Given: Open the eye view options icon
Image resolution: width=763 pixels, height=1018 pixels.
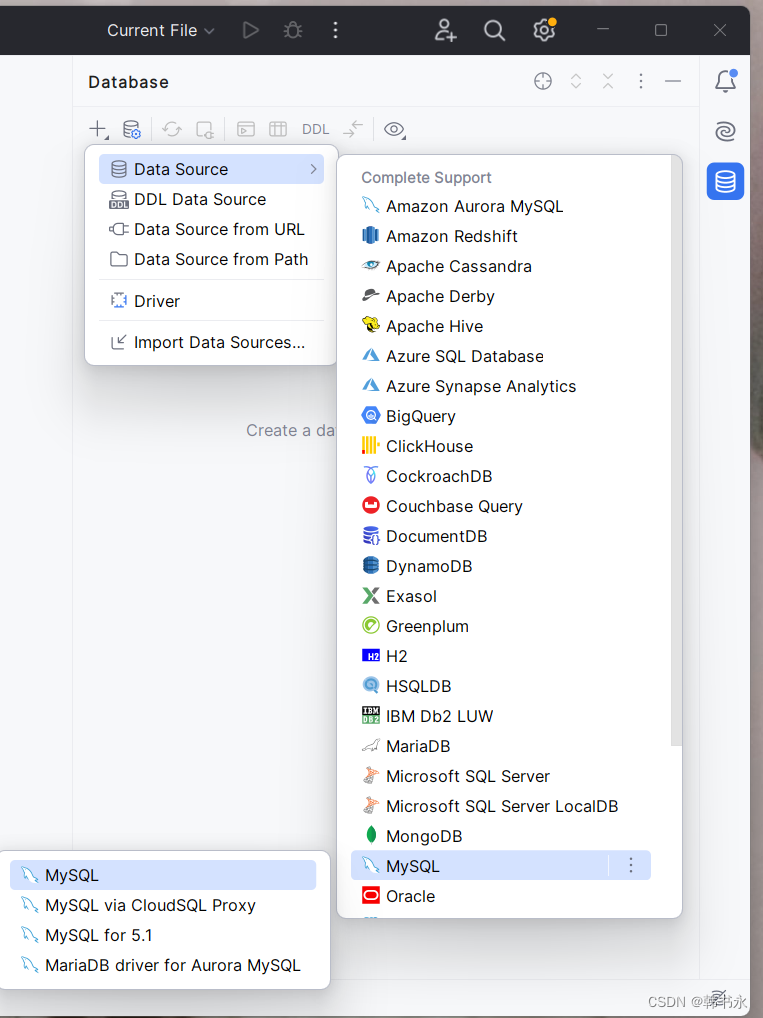Looking at the screenshot, I should pyautogui.click(x=394, y=129).
